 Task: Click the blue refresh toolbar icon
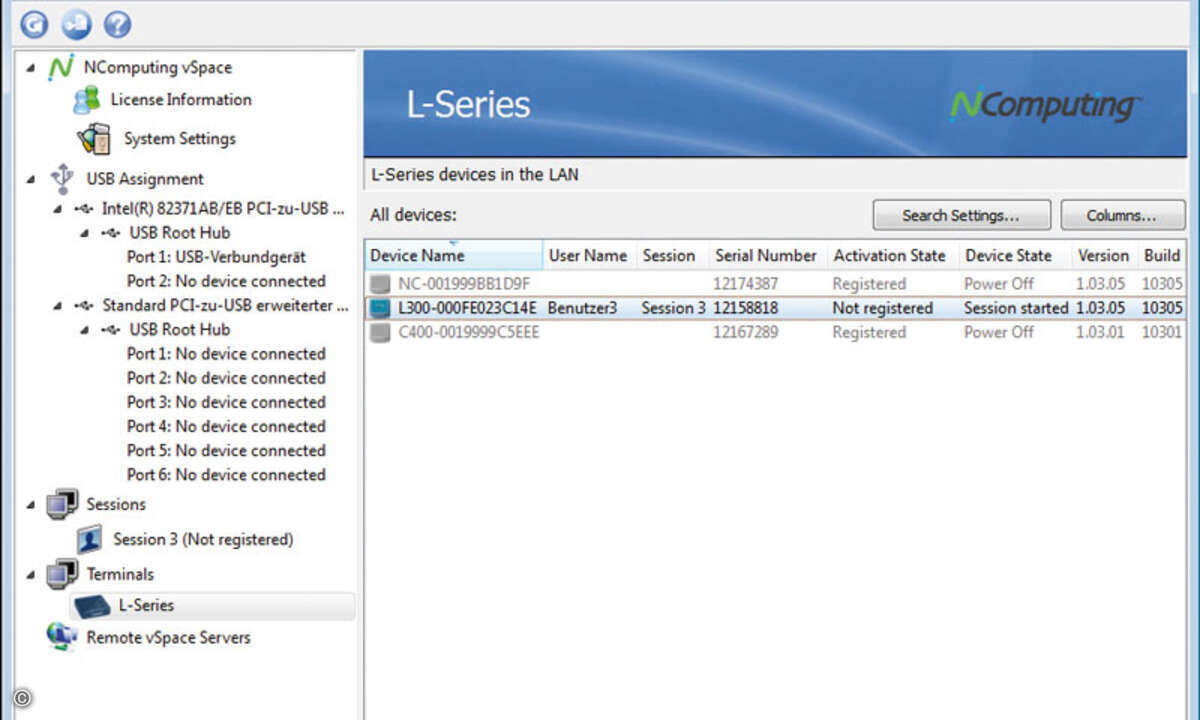[x=34, y=24]
